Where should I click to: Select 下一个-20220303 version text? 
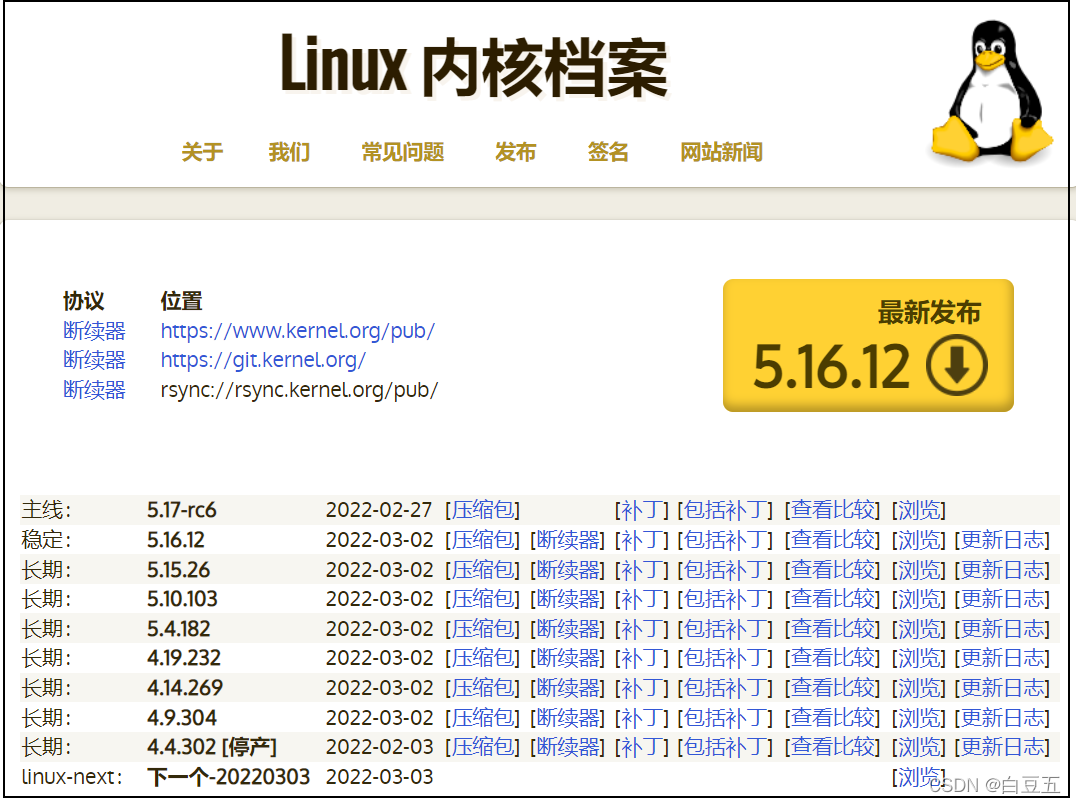pyautogui.click(x=229, y=777)
